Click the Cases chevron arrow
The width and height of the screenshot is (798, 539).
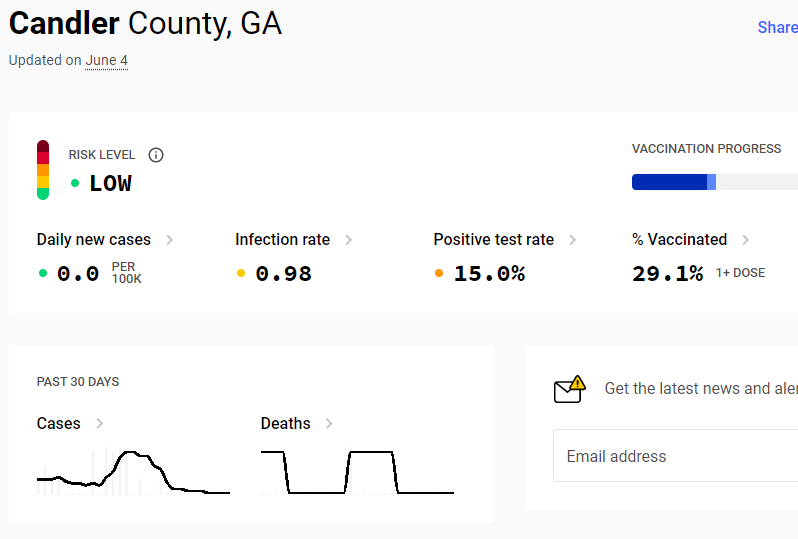click(100, 423)
